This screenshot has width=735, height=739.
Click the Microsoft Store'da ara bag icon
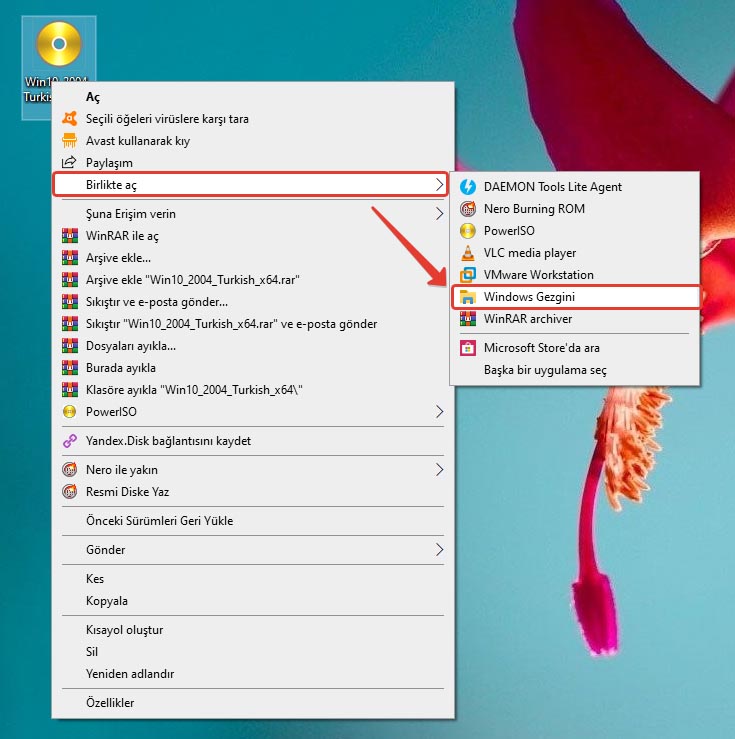(x=467, y=348)
